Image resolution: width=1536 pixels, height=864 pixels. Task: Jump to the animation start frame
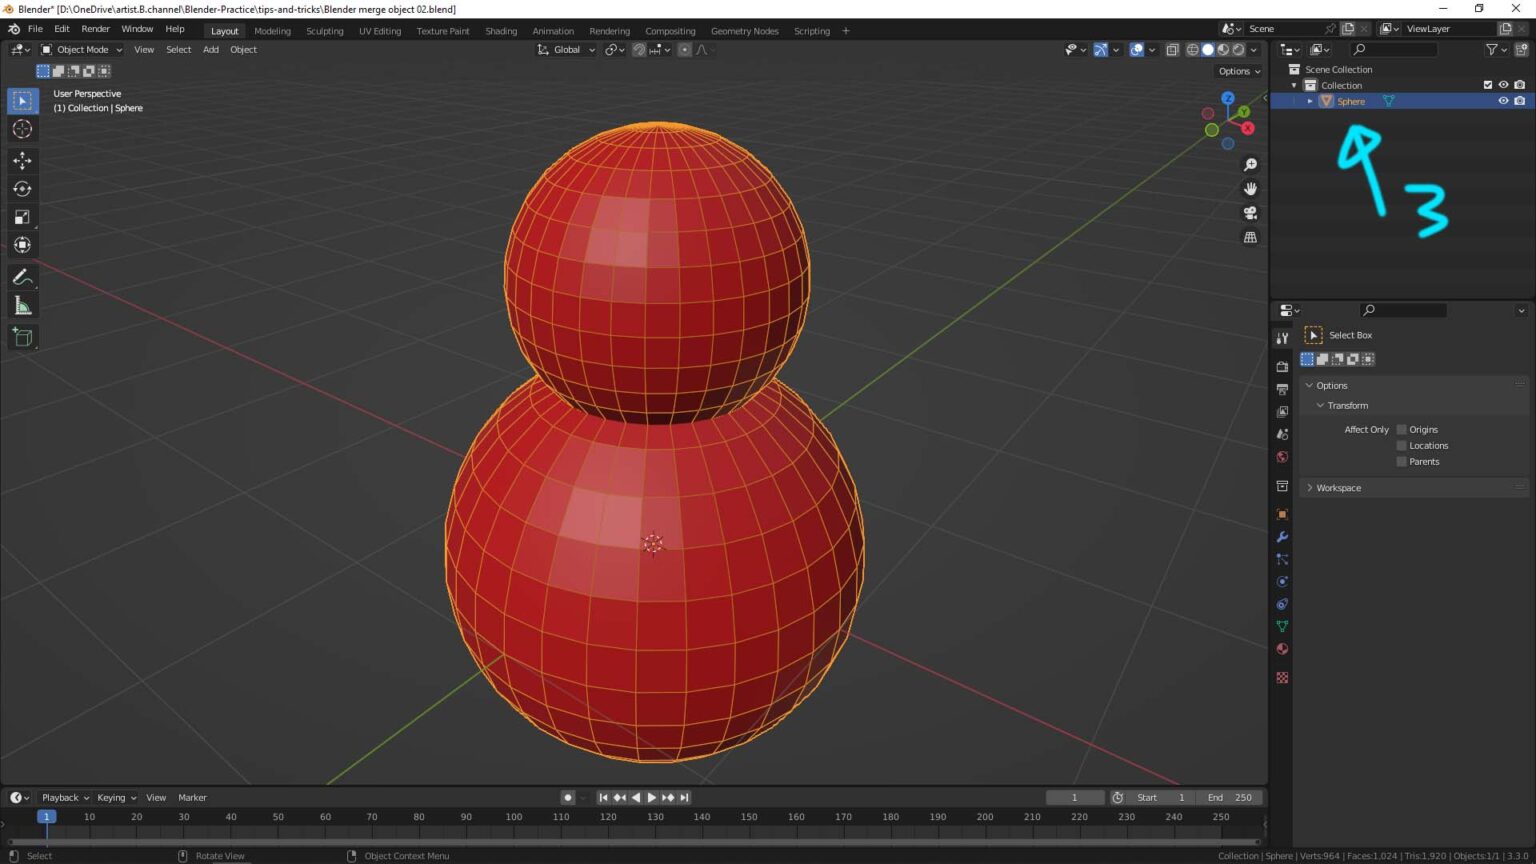(x=603, y=797)
